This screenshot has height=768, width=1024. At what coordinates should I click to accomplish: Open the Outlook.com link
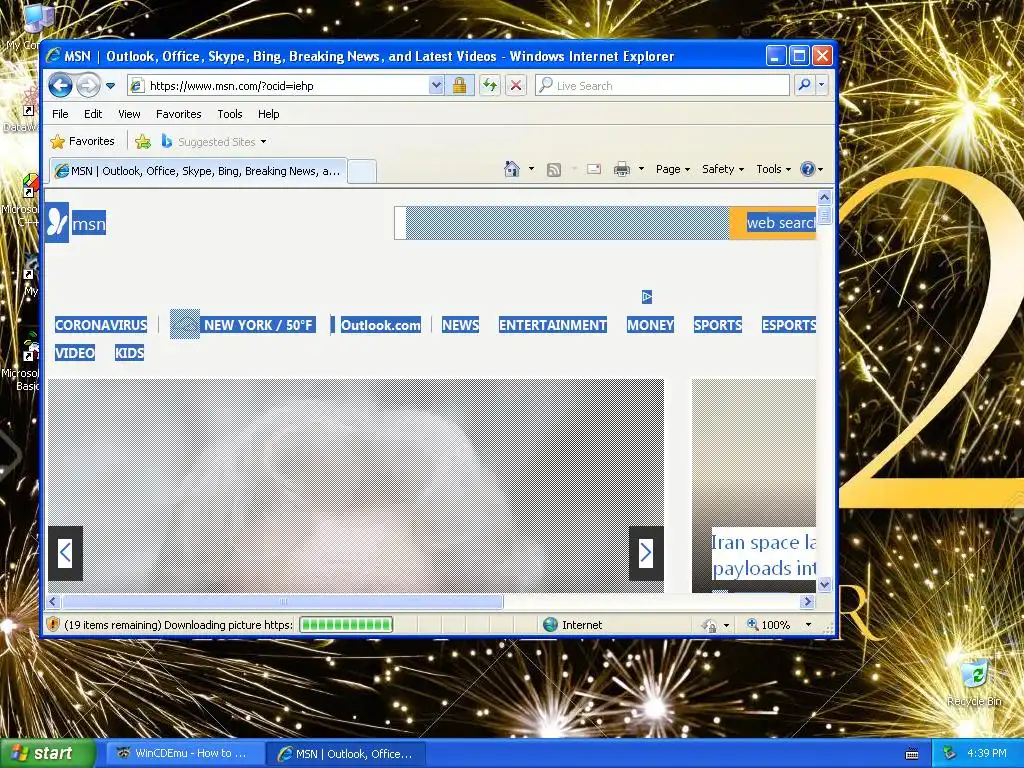[381, 325]
